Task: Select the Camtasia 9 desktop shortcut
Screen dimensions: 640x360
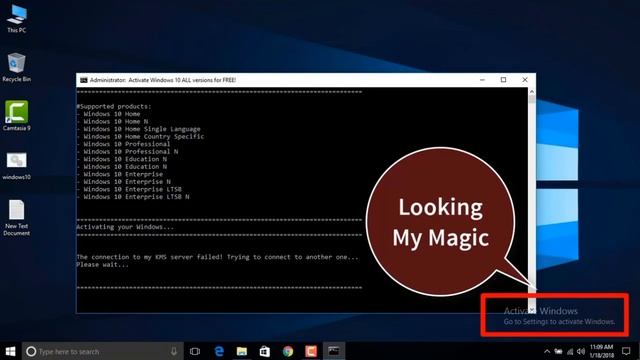Action: pos(16,116)
